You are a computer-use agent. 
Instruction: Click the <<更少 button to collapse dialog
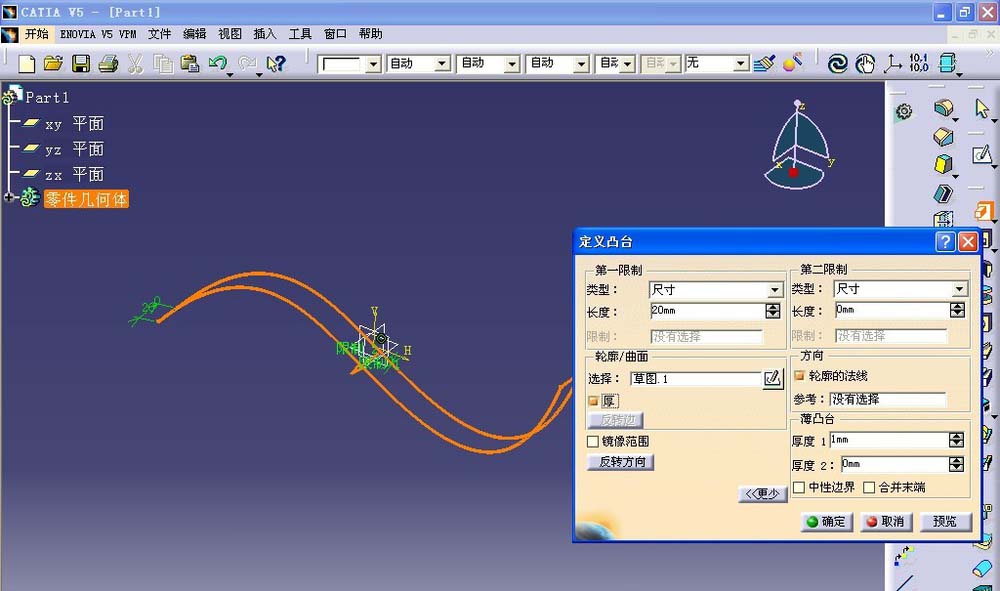[763, 493]
